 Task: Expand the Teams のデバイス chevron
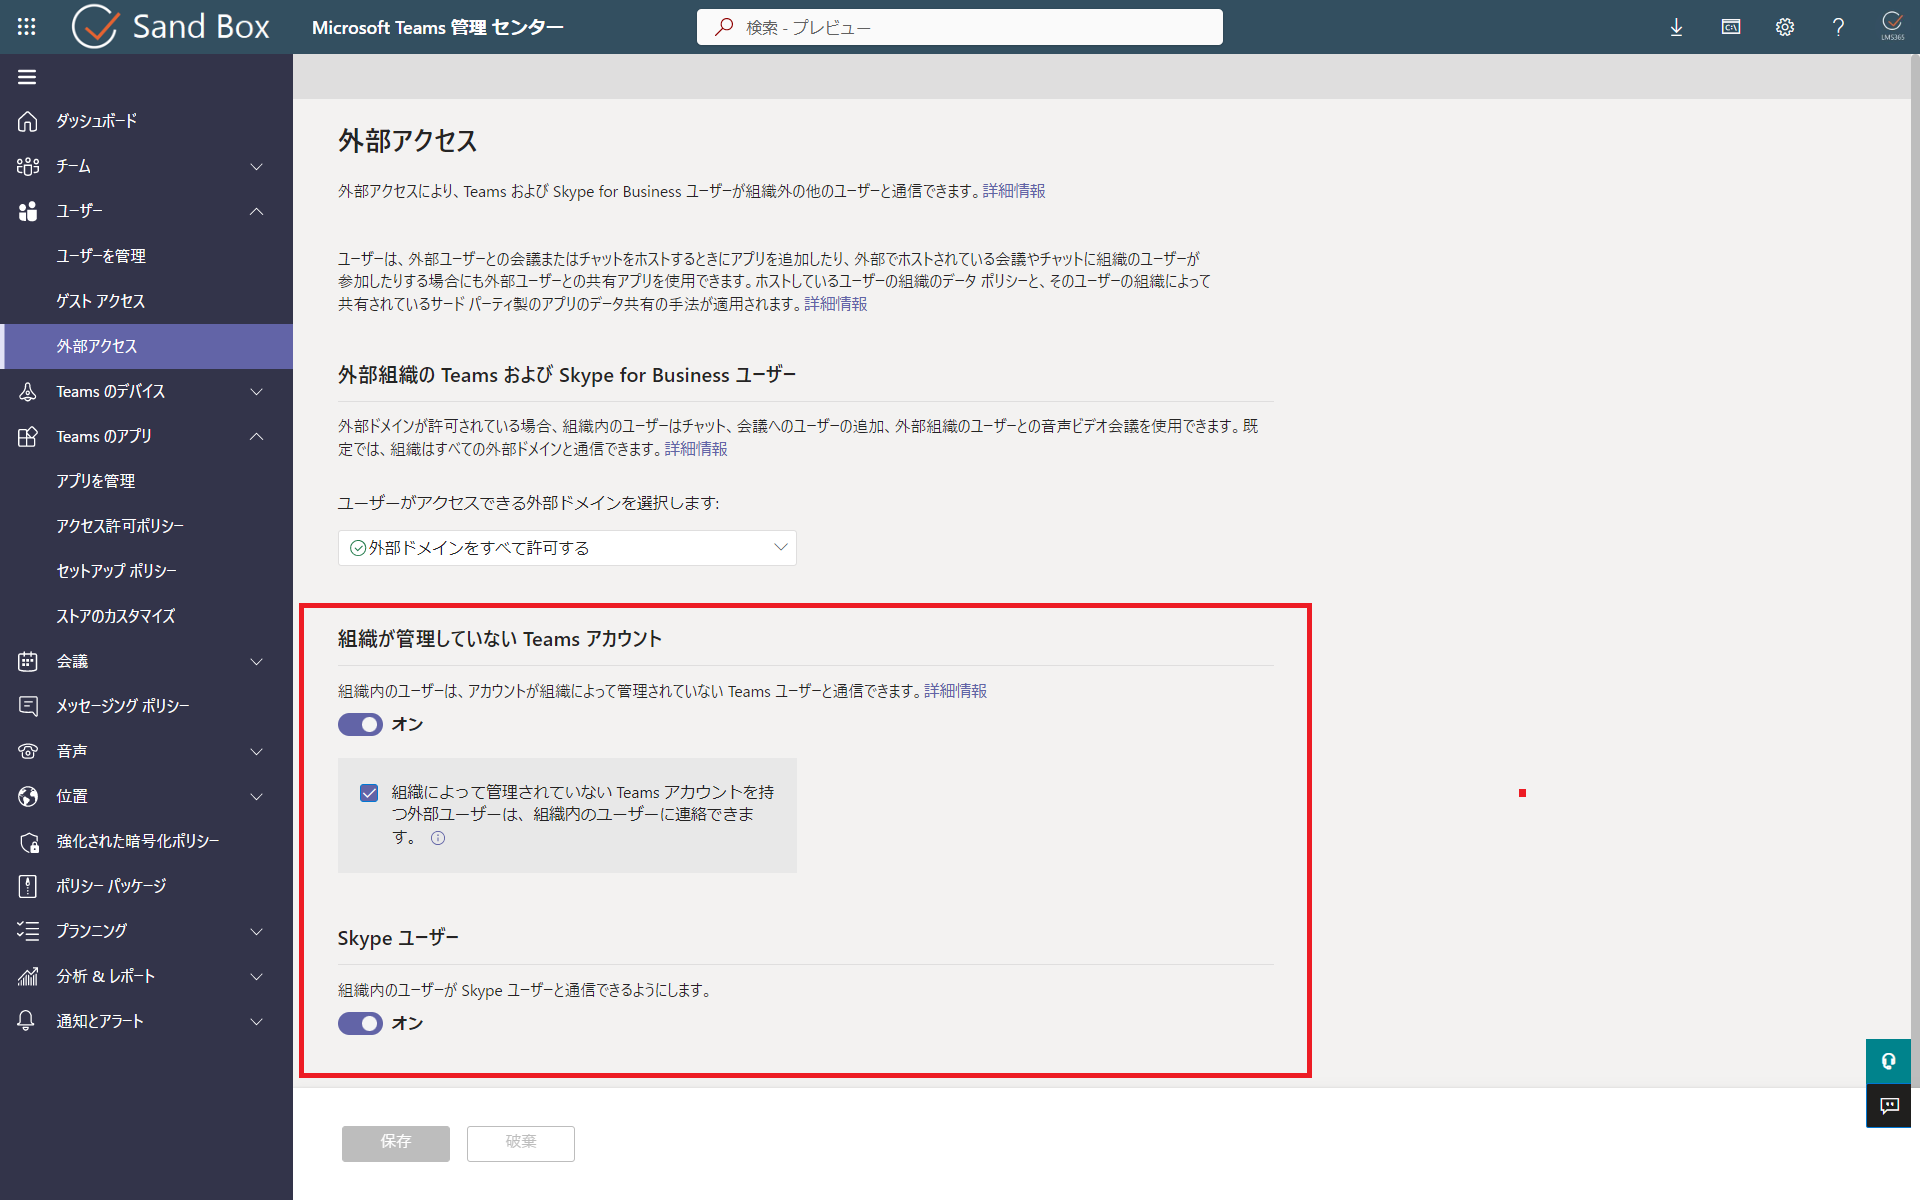(x=257, y=392)
